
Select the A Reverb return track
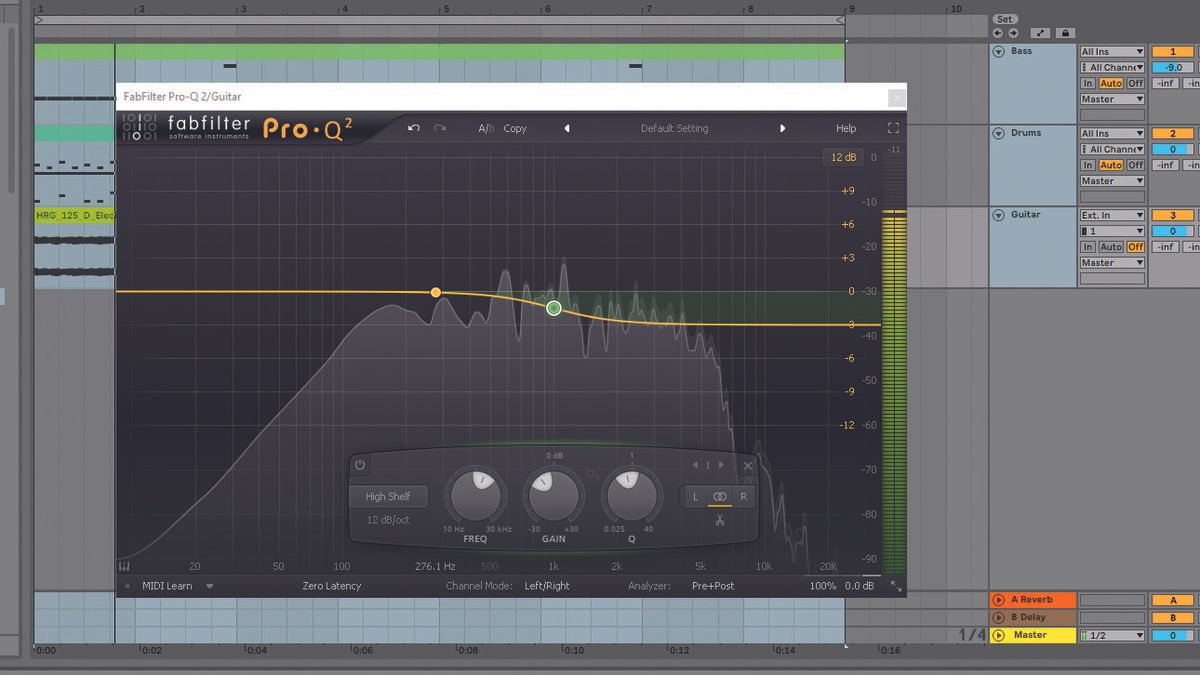pyautogui.click(x=1033, y=599)
